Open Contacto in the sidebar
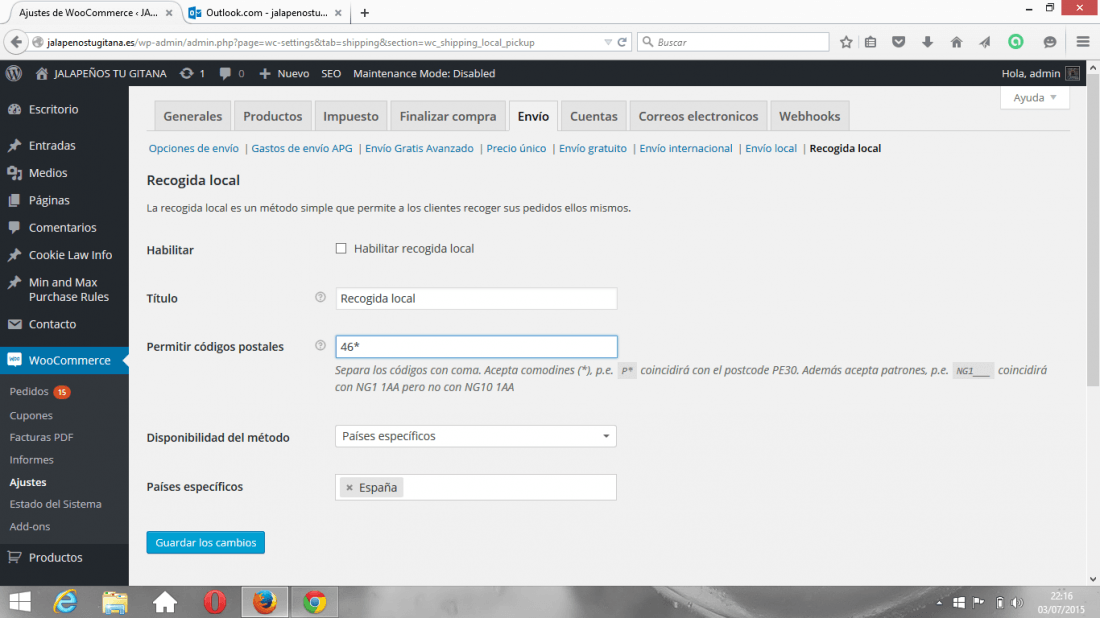The width and height of the screenshot is (1100, 618). click(53, 324)
